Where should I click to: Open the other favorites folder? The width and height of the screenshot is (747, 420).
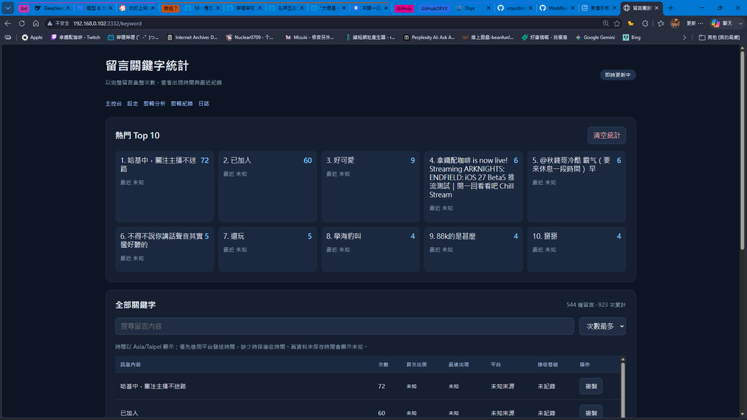point(719,37)
